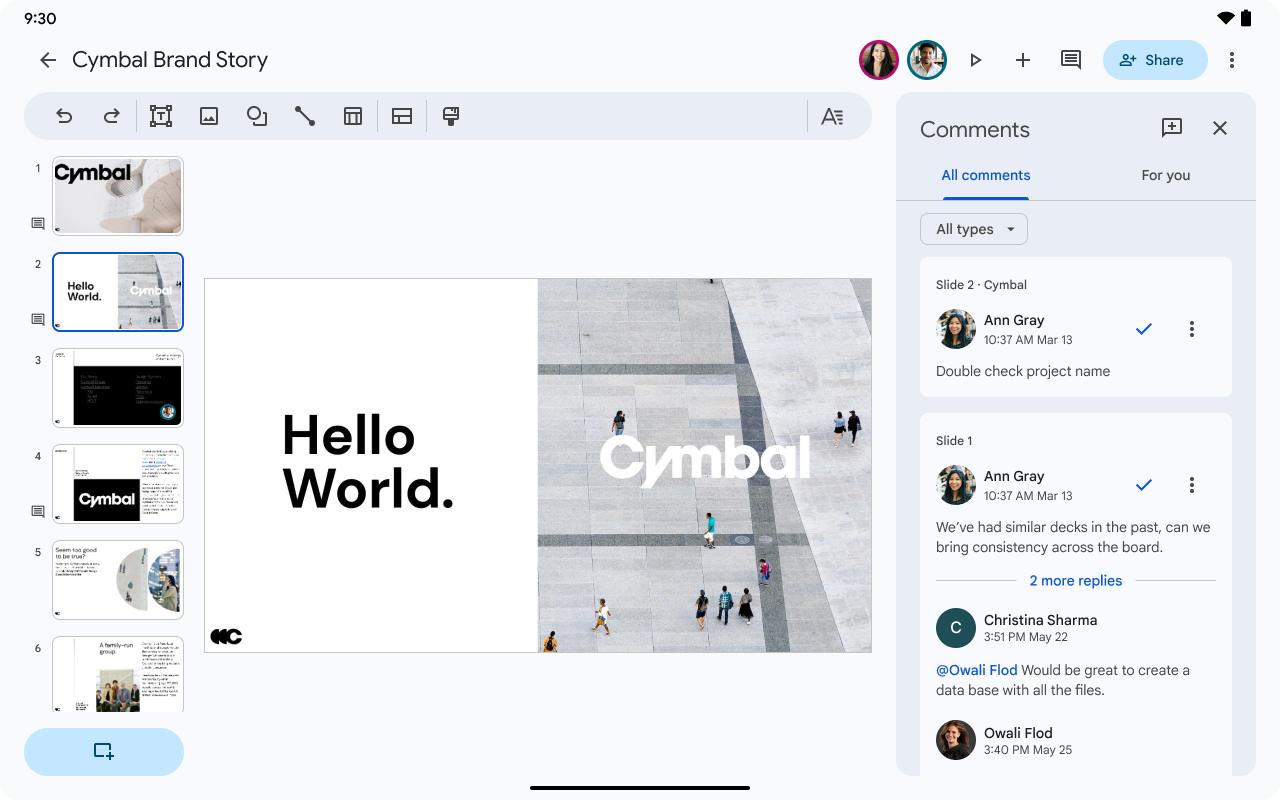Select slide 1 thumbnail
Screen dimensions: 1280x800
pyautogui.click(x=118, y=196)
